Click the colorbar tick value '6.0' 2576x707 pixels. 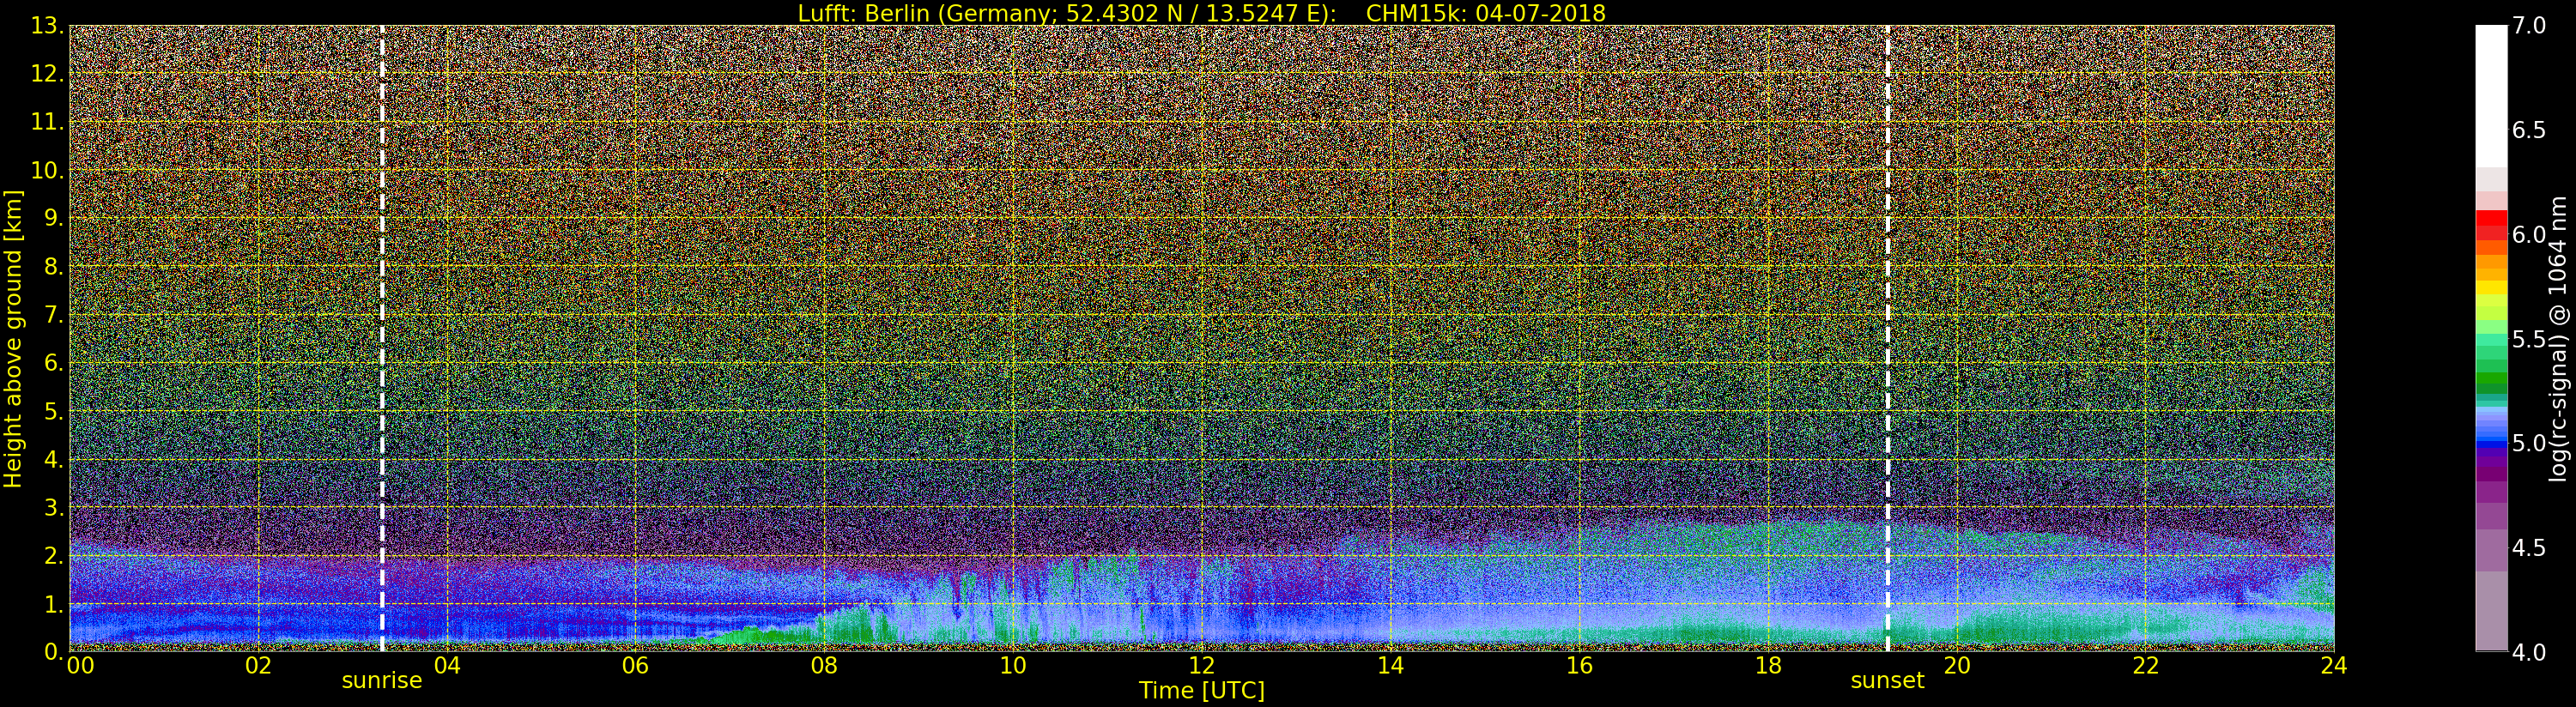(2529, 234)
